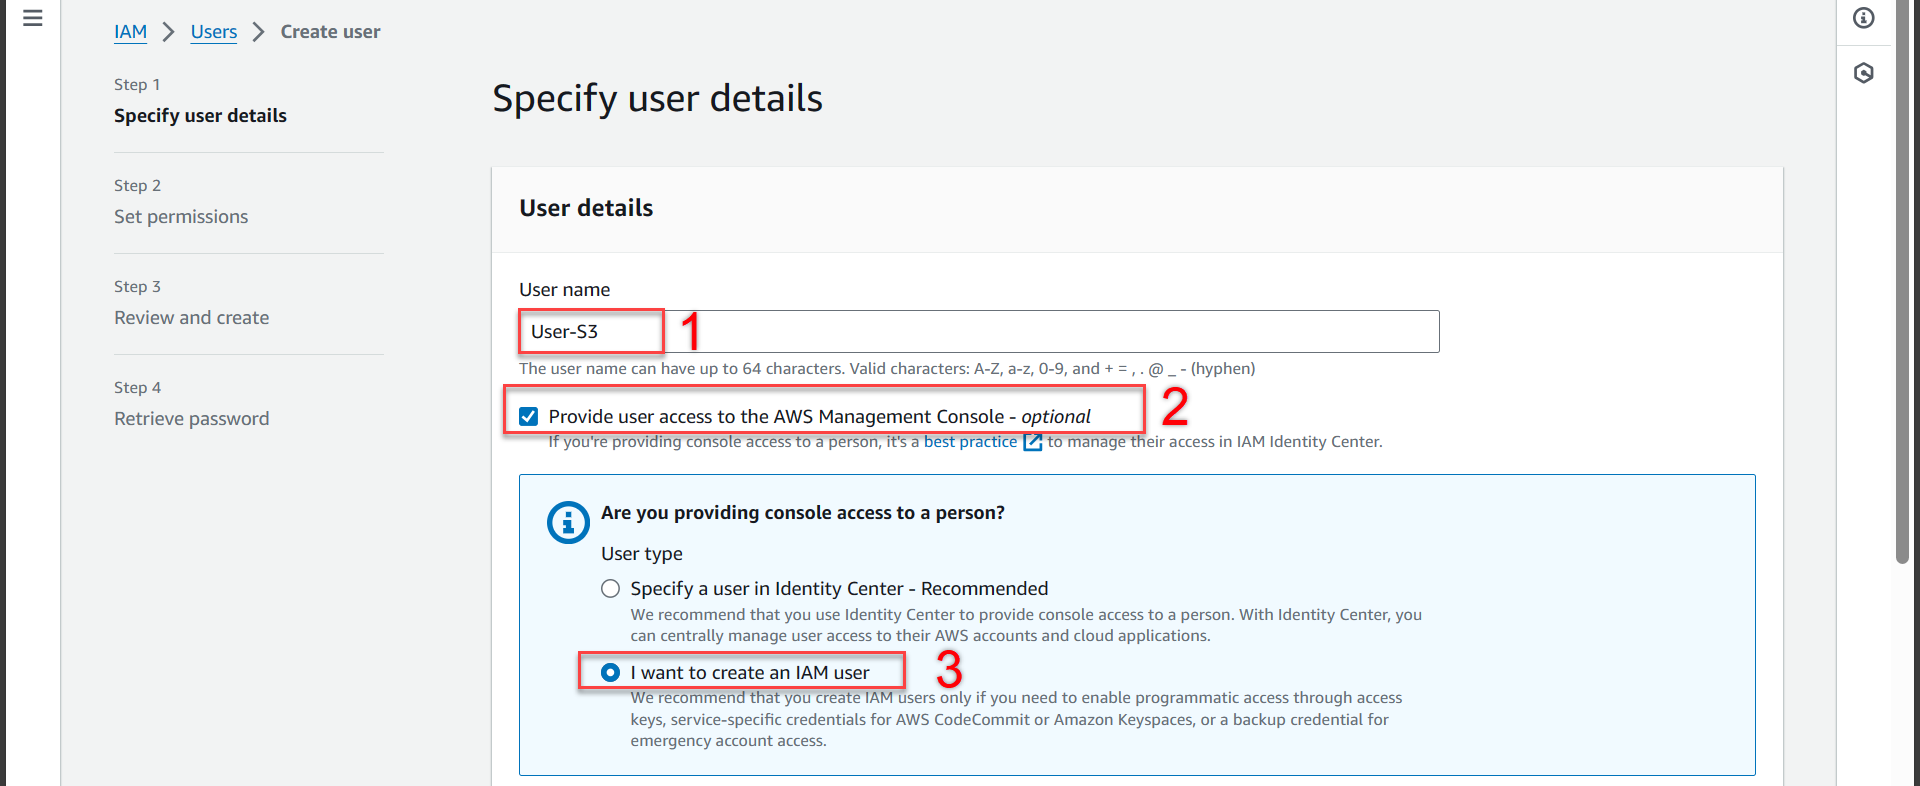The image size is (1920, 786).
Task: Click the user name character limit hint text
Action: 887,369
